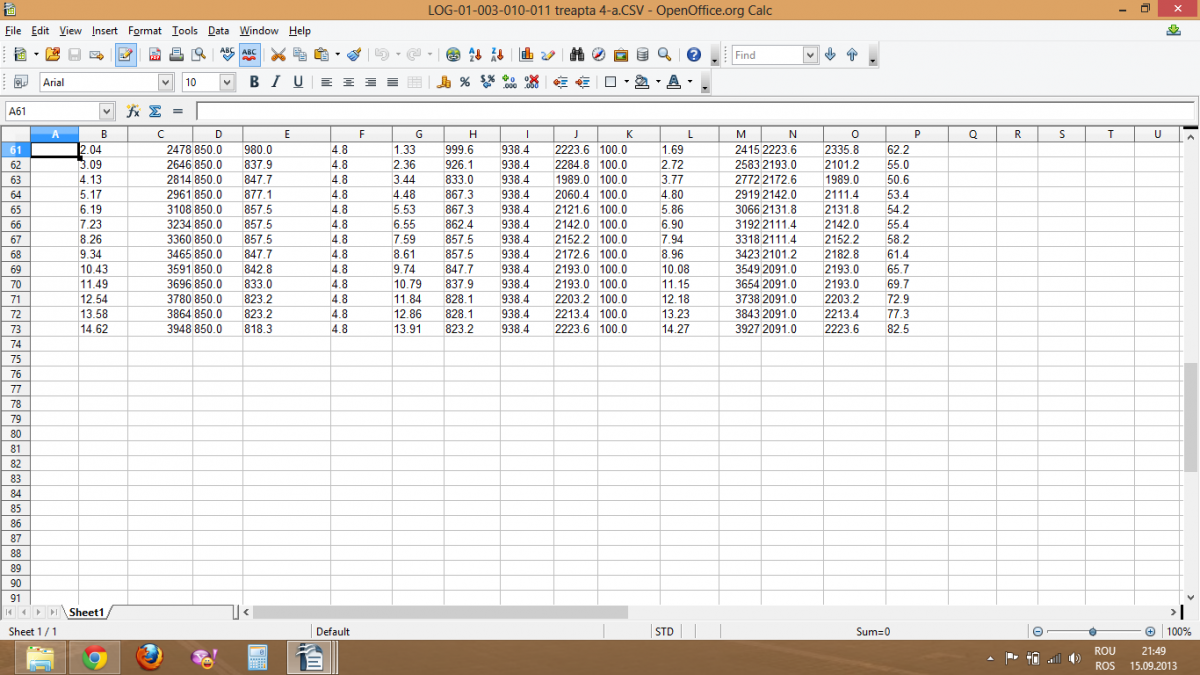Image resolution: width=1200 pixels, height=675 pixels.
Task: Toggle AutoSpellcheck on or off
Action: (x=249, y=55)
